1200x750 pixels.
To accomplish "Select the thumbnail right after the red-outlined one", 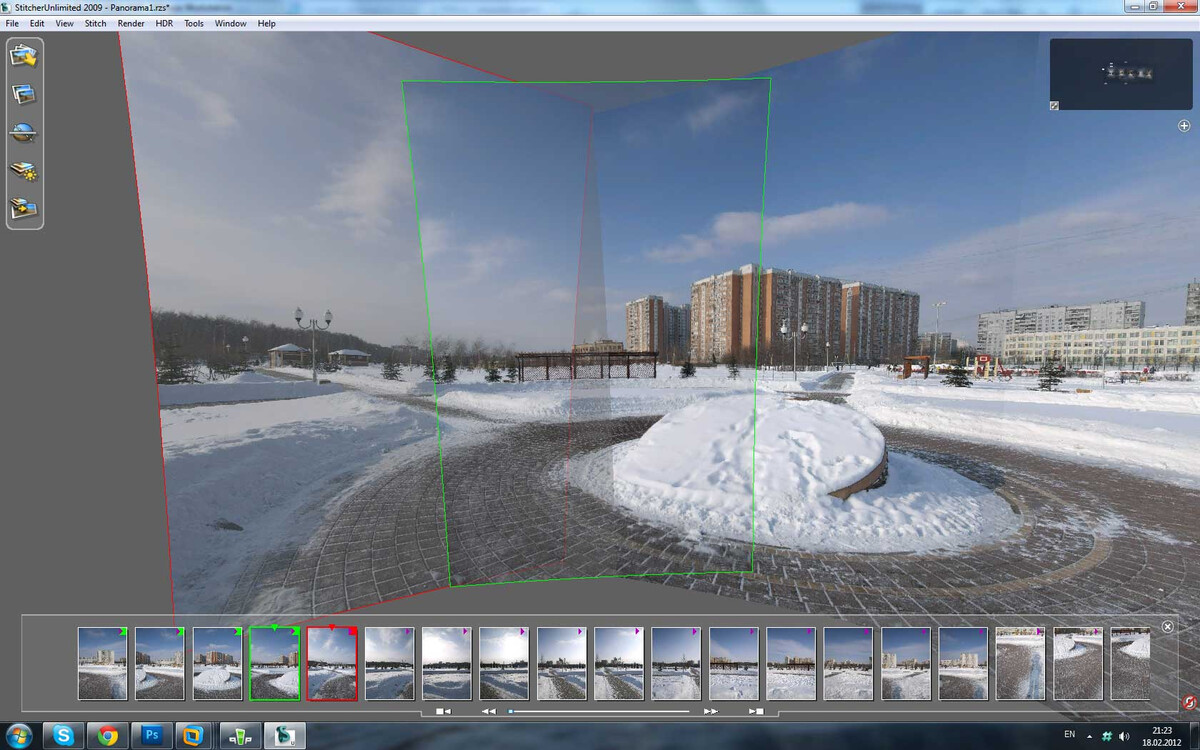I will pyautogui.click(x=389, y=663).
